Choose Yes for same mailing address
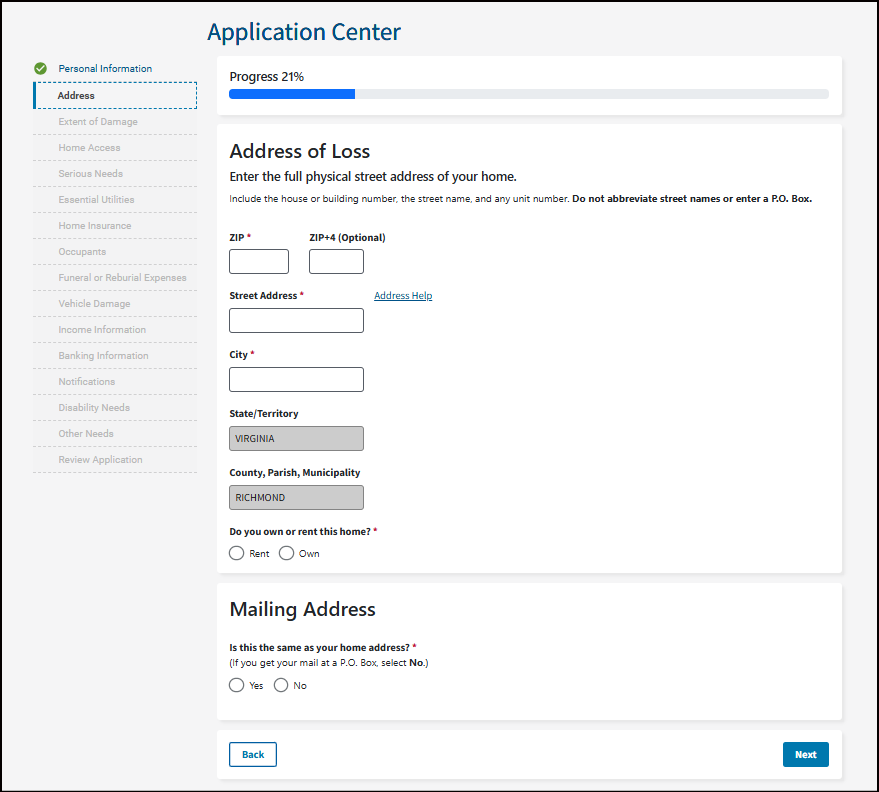 [237, 685]
